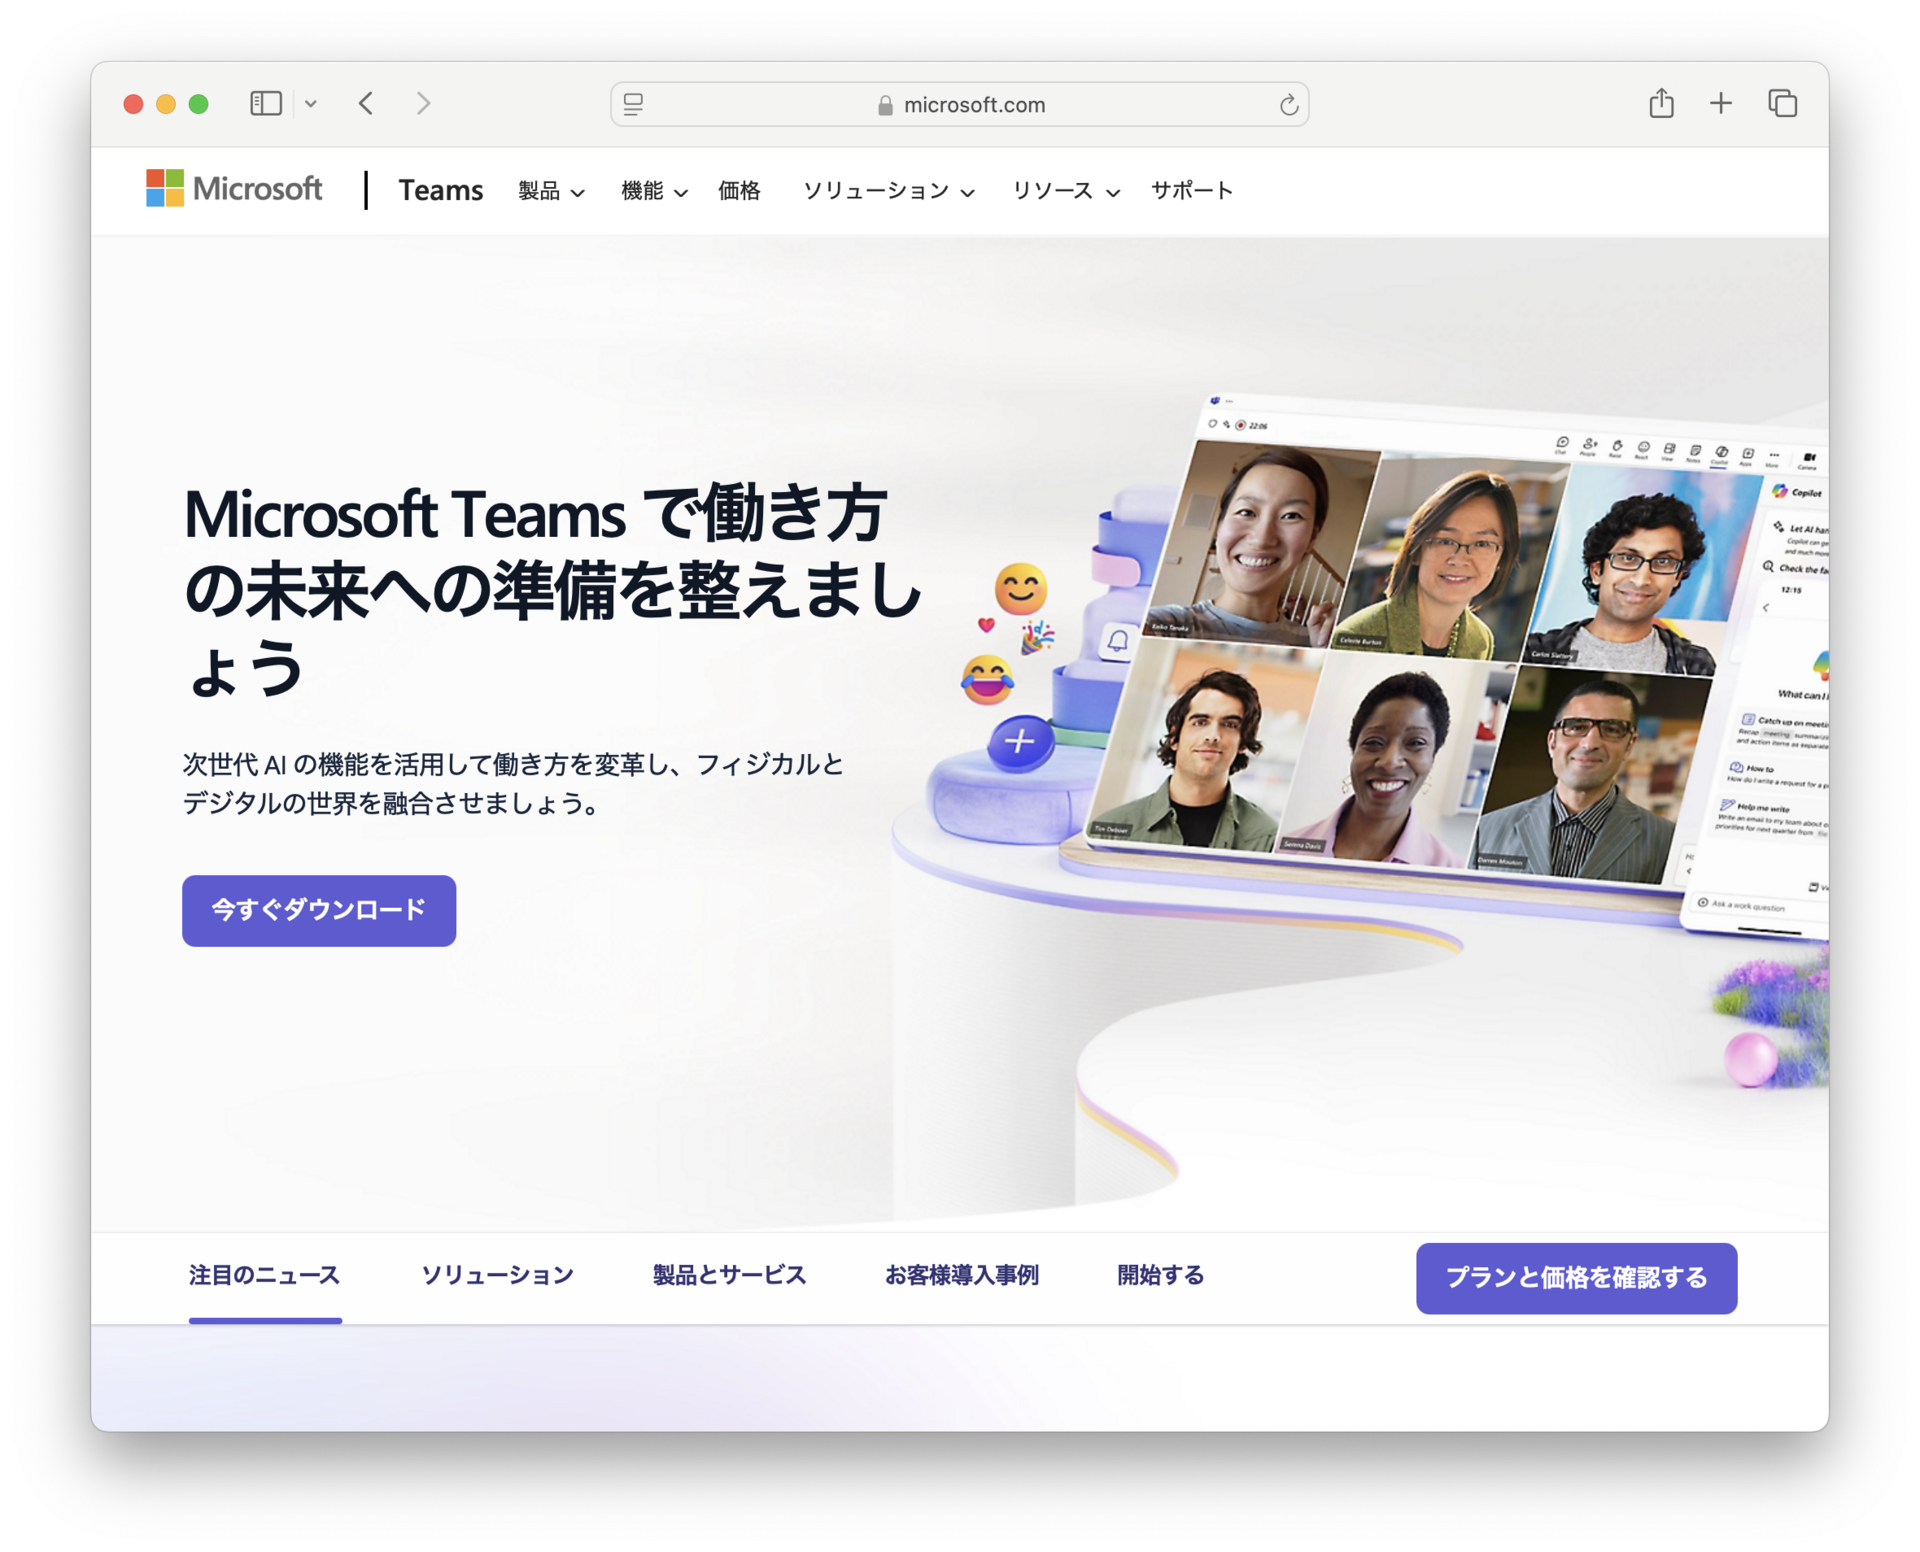
Task: Open the Teams home link
Action: 440,190
